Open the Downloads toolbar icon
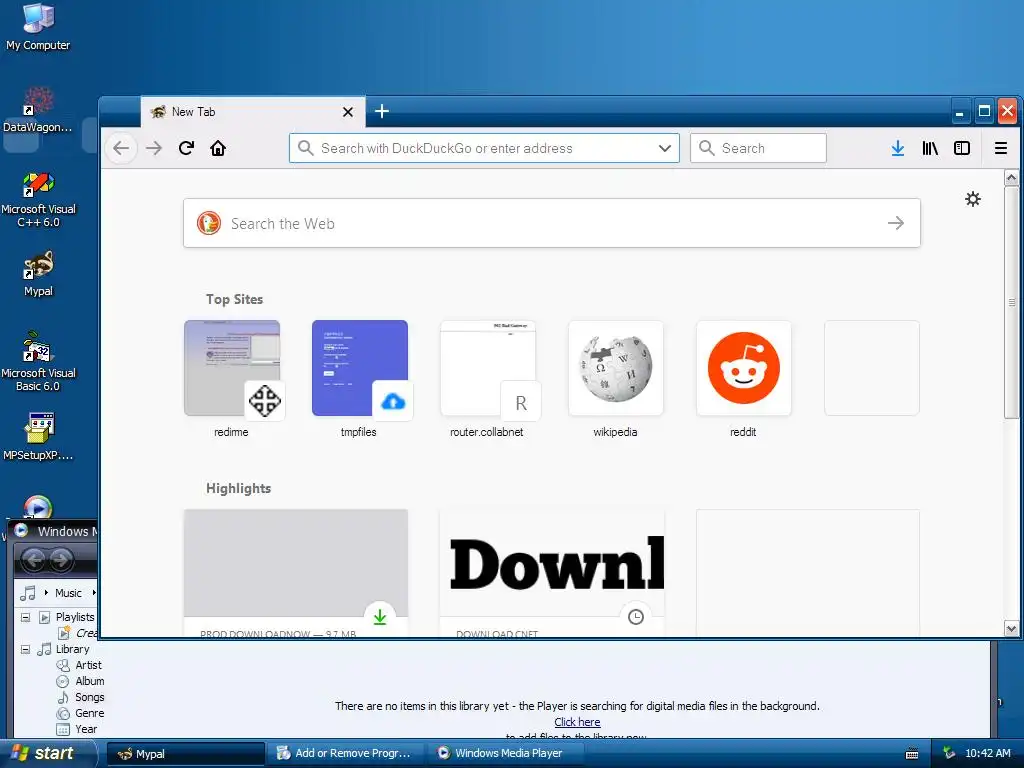This screenshot has height=768, width=1024. click(898, 148)
